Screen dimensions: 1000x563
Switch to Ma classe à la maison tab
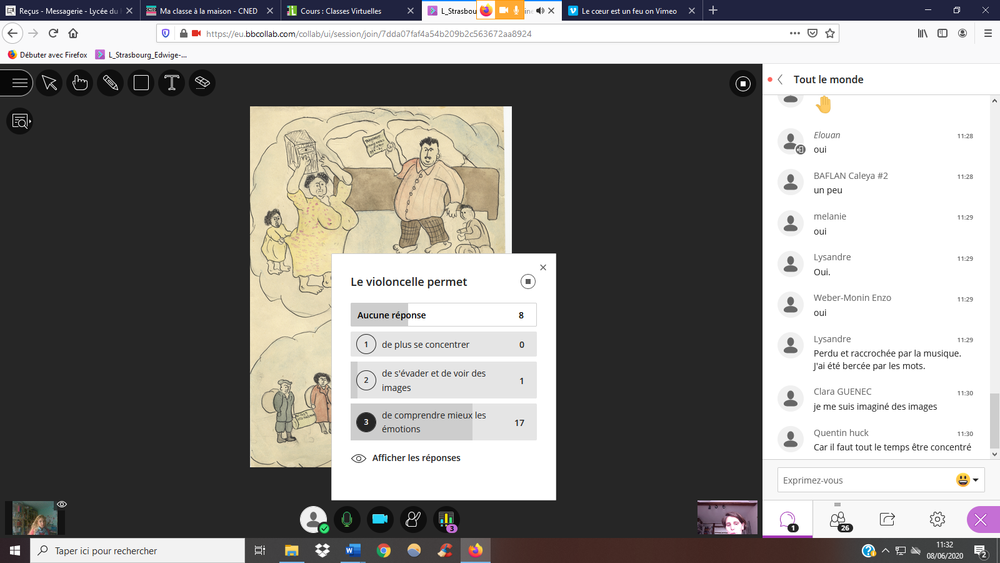click(210, 11)
